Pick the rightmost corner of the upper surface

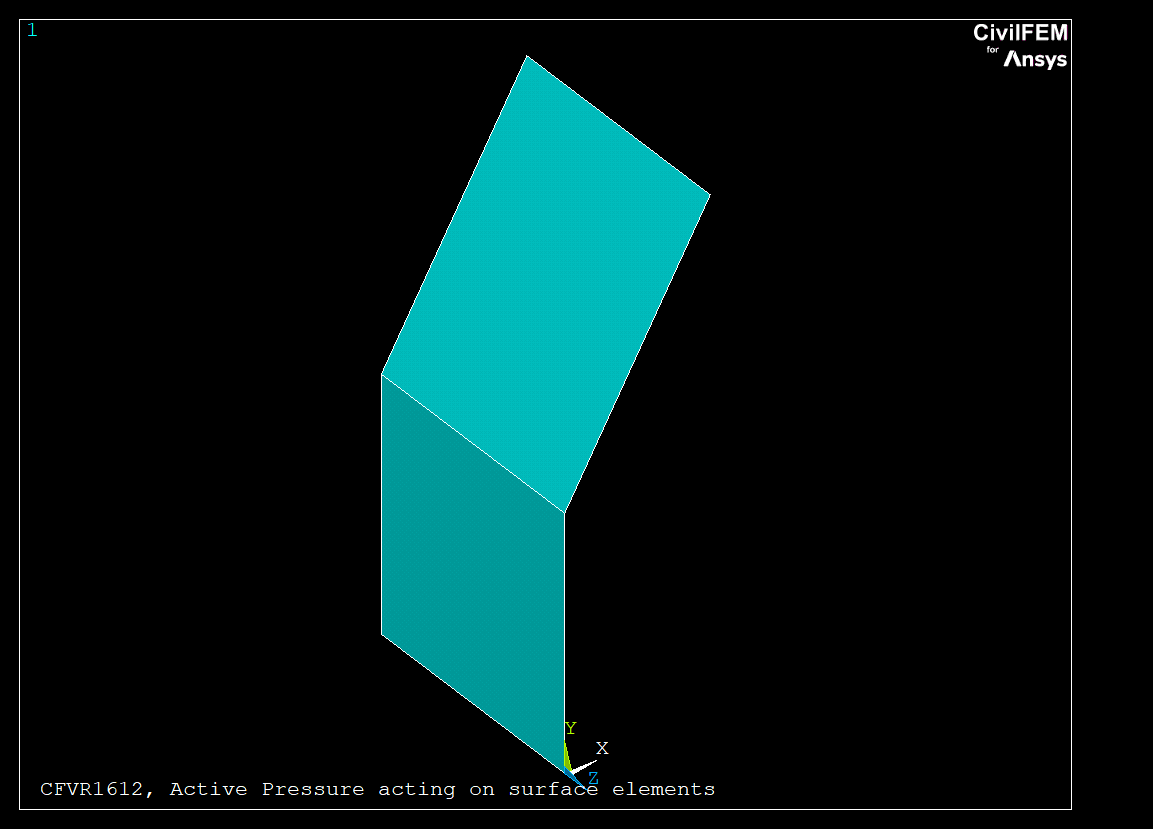point(710,194)
